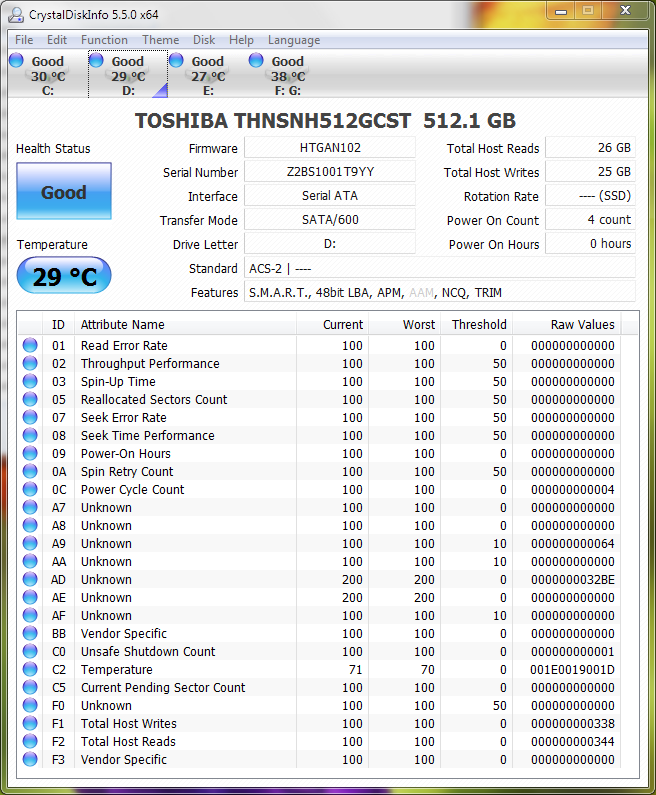Click the status orb beside Temperature attribute row
The image size is (656, 795).
[30, 670]
